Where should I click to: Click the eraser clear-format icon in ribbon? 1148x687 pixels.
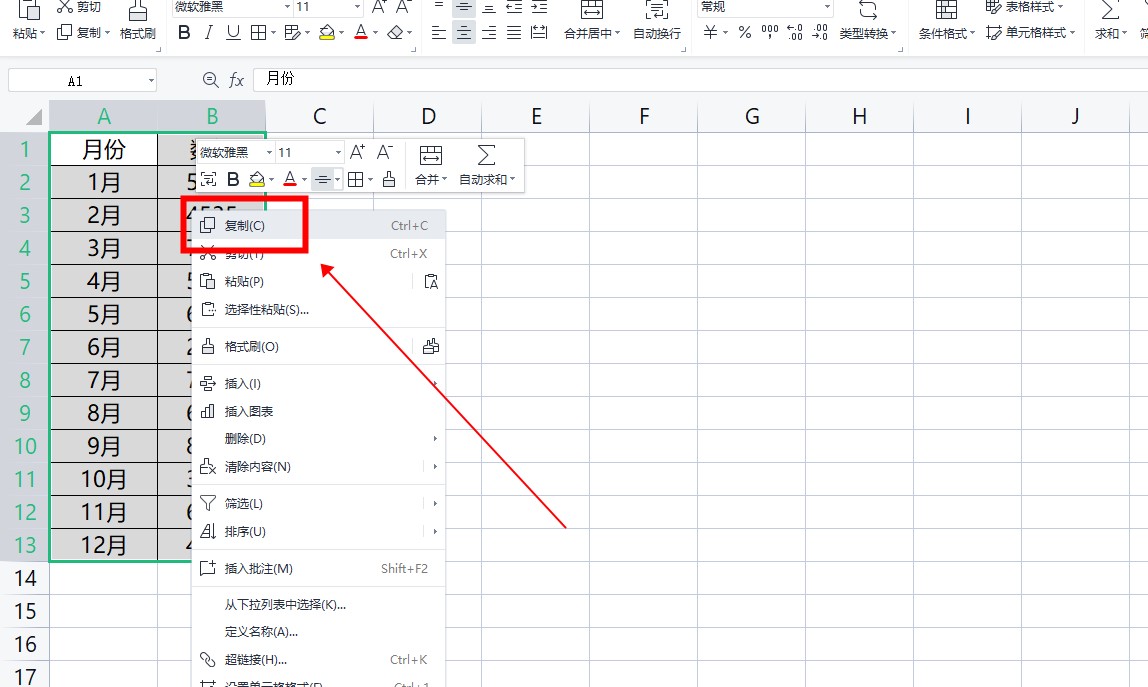click(395, 33)
